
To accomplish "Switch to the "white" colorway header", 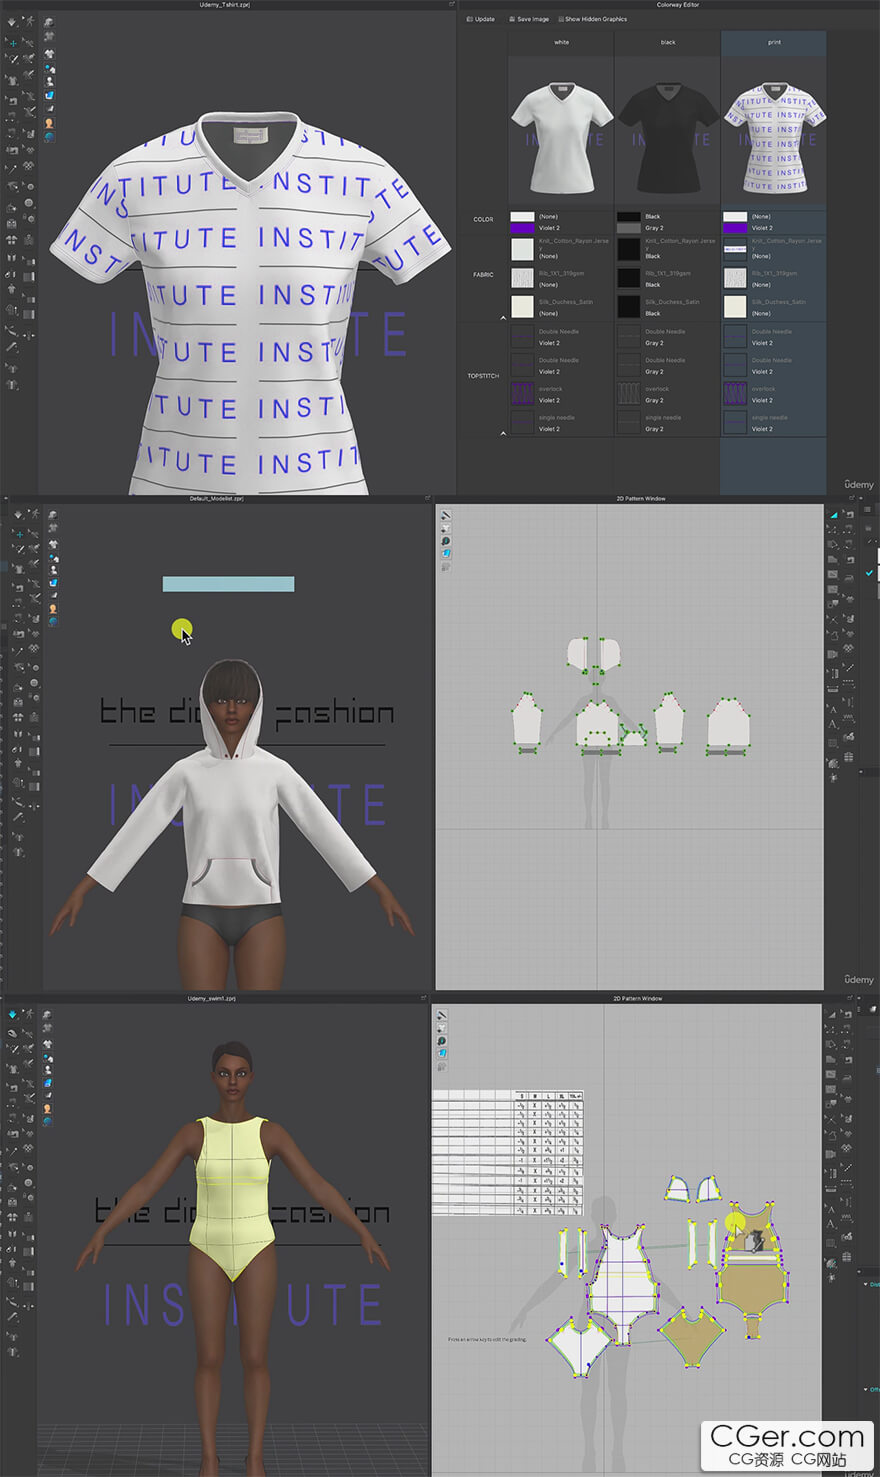I will click(561, 43).
